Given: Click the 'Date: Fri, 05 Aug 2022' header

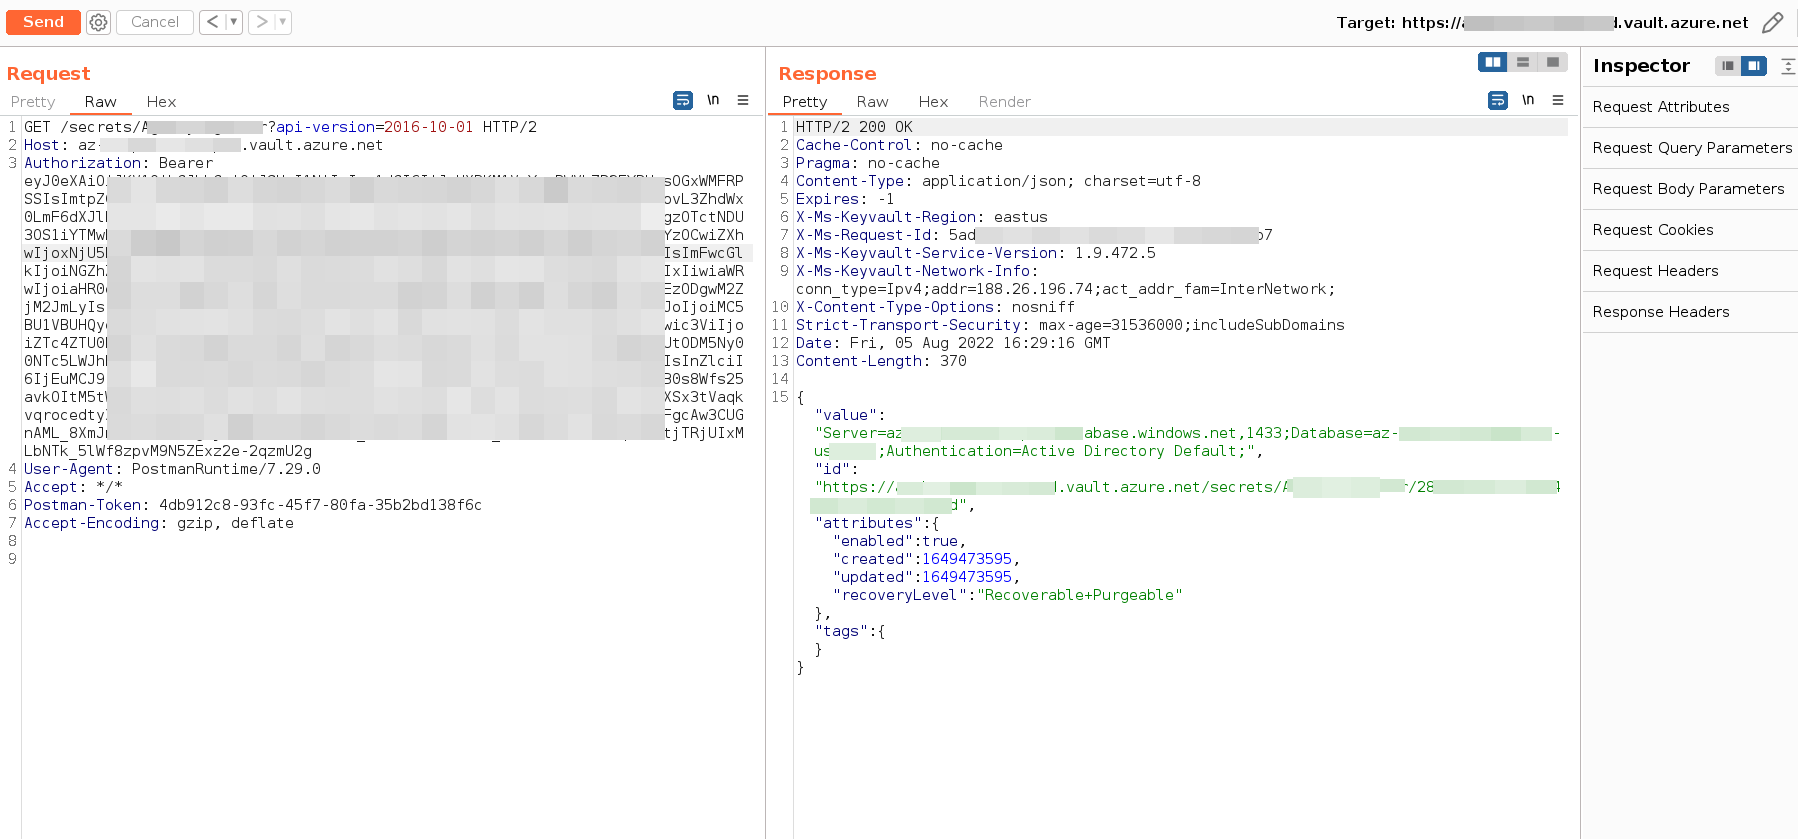Looking at the screenshot, I should 953,343.
